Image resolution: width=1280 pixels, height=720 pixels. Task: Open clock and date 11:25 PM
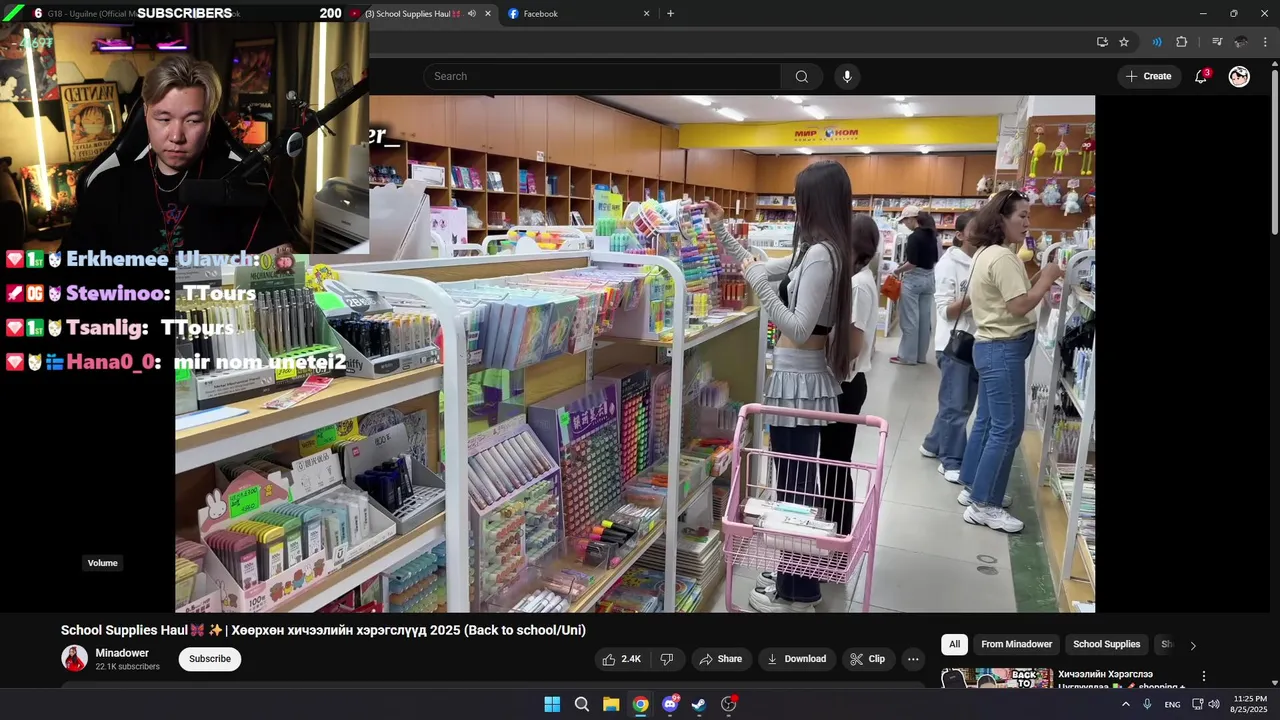(x=1249, y=704)
